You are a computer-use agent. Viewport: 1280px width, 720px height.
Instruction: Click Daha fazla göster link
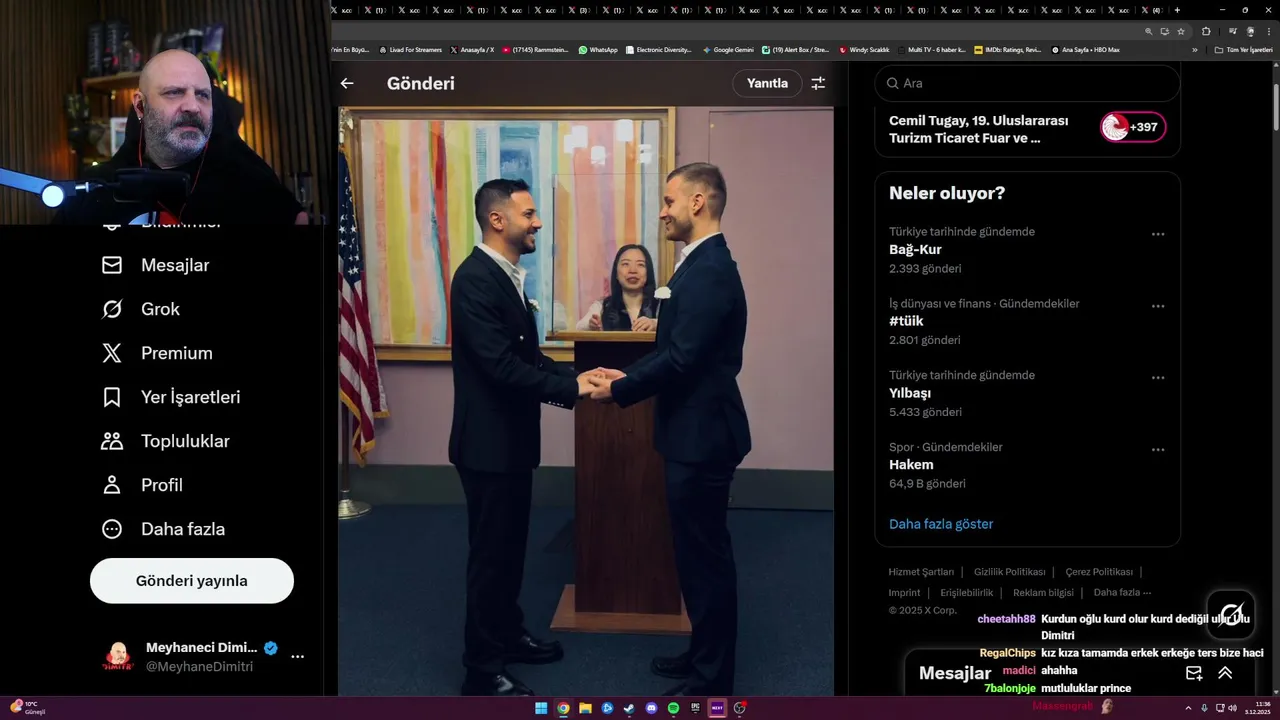(x=941, y=524)
